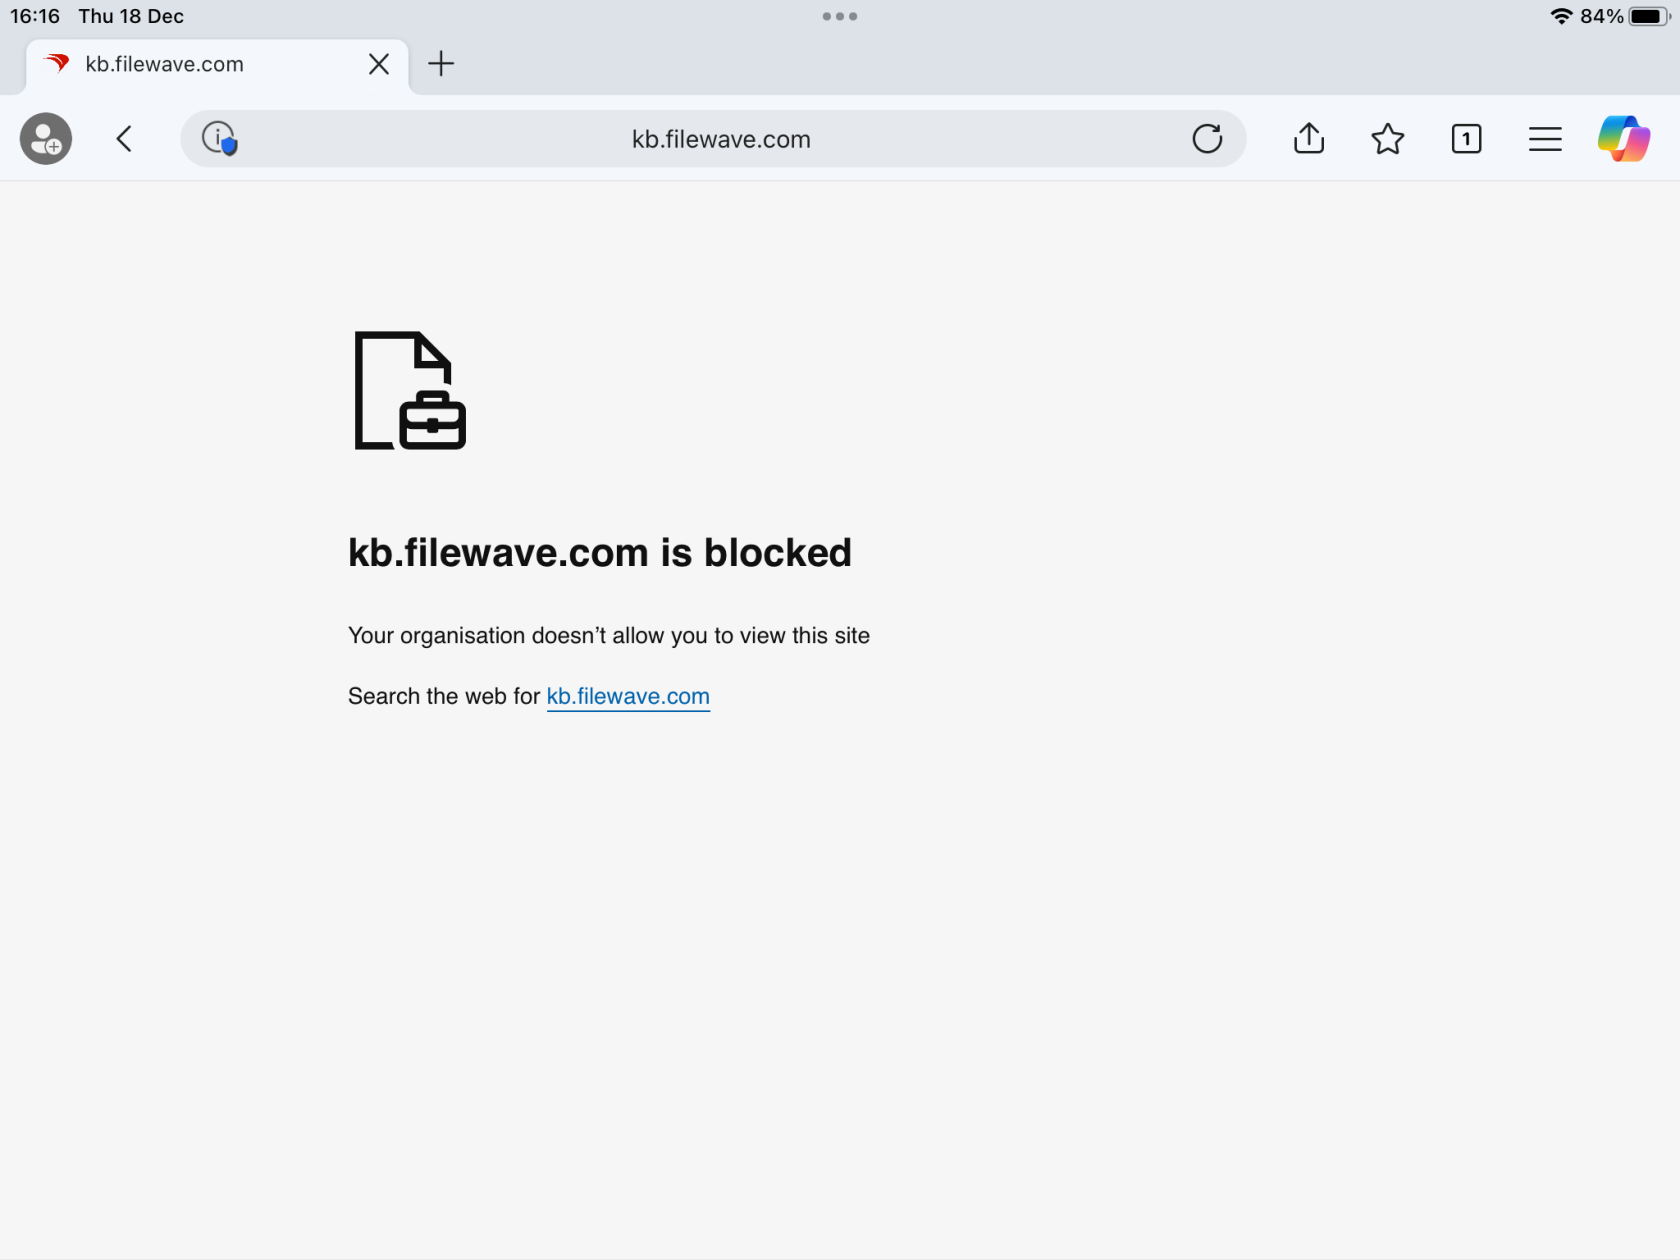Open the hamburger settings menu
This screenshot has width=1680, height=1260.
[1544, 139]
